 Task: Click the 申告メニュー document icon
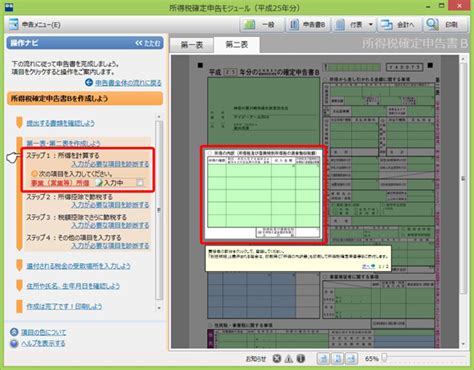[x=13, y=25]
